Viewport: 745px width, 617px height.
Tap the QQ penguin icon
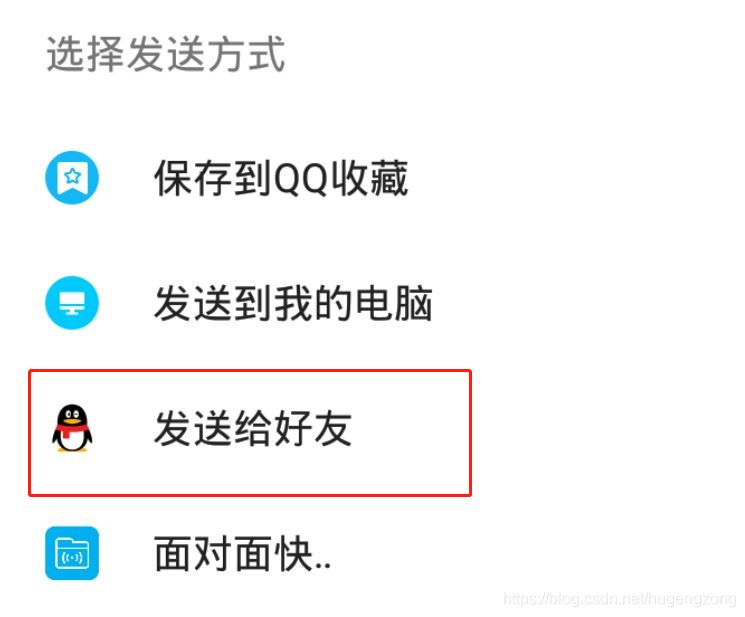pos(72,428)
